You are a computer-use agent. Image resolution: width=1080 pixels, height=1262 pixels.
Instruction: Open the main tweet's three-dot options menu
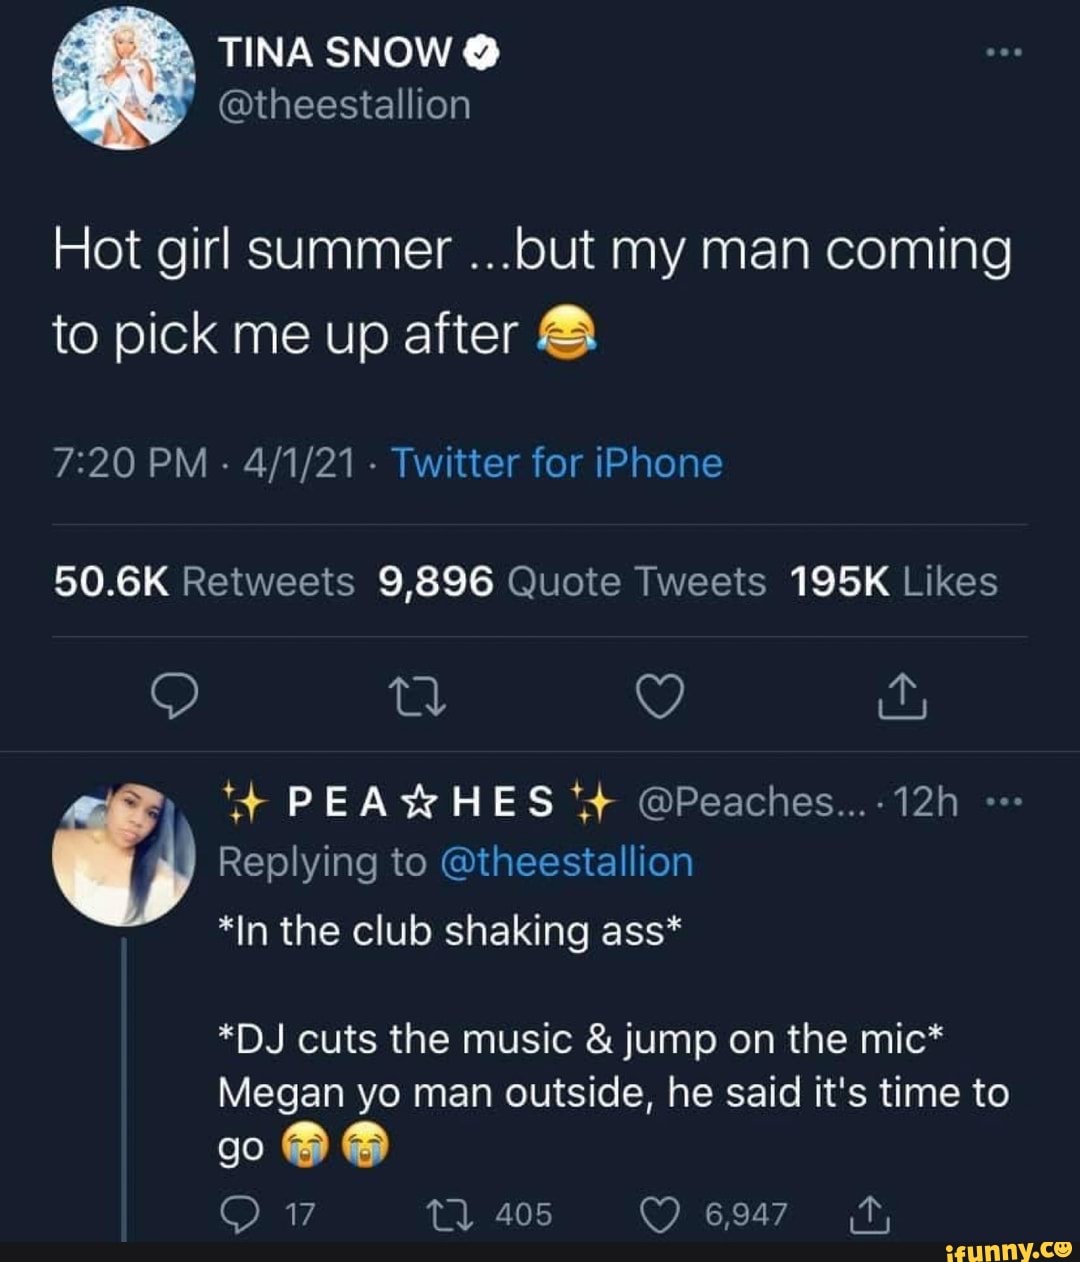point(1002,52)
